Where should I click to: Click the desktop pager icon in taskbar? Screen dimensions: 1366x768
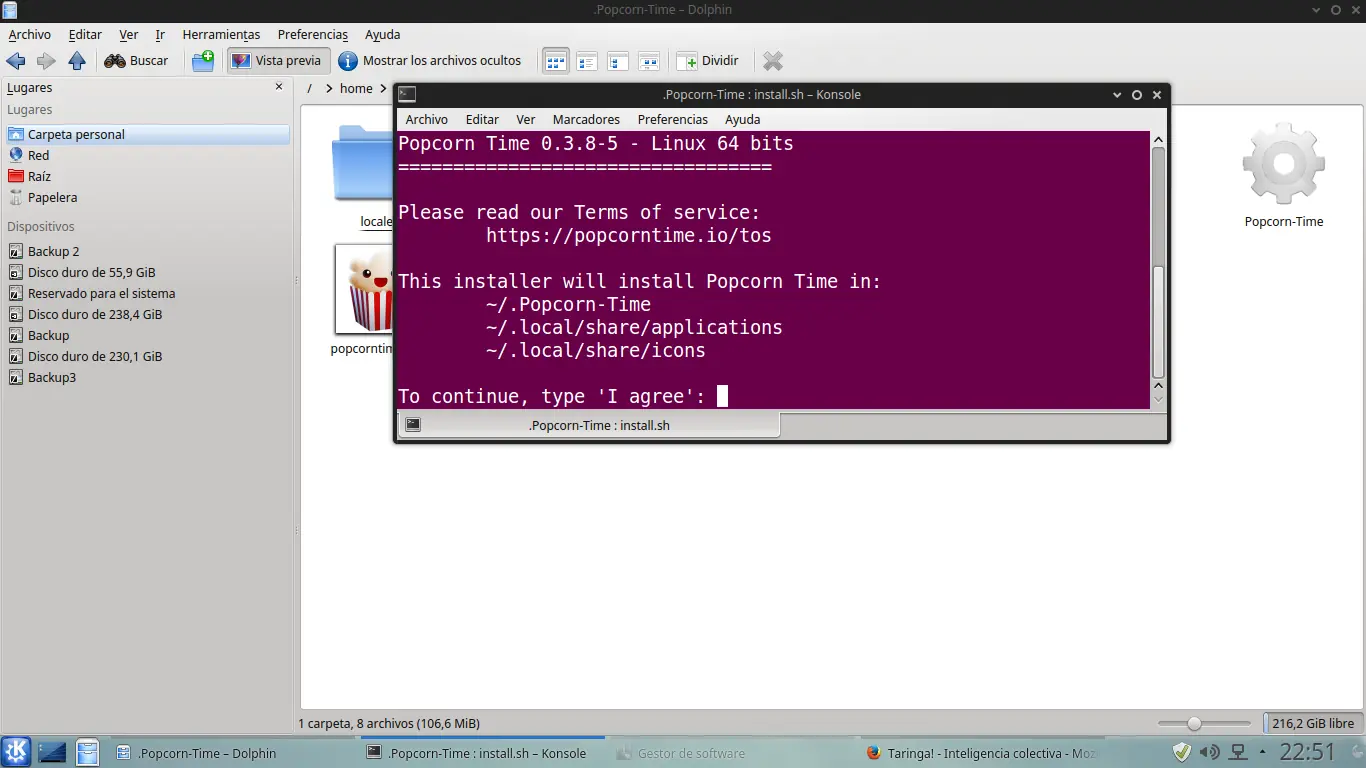(x=52, y=752)
